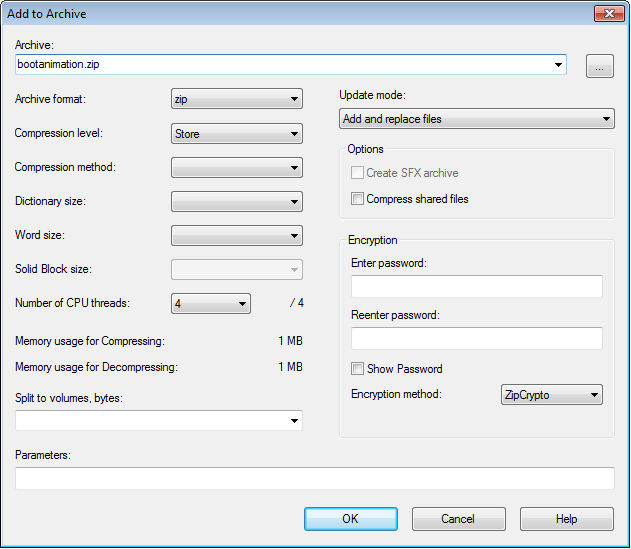Close the Add to Archive dialog
This screenshot has width=631, height=549.
(x=607, y=14)
